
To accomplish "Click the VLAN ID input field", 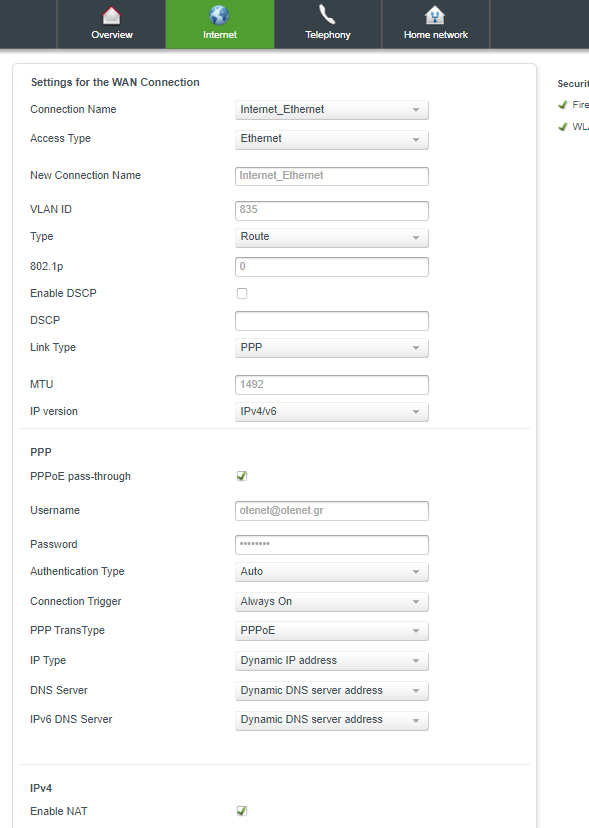I will tap(332, 210).
